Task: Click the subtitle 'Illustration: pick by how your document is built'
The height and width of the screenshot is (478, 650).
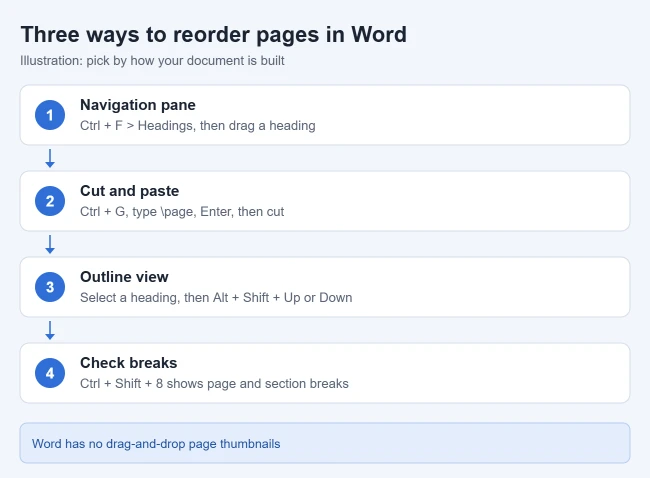Action: click(x=152, y=61)
